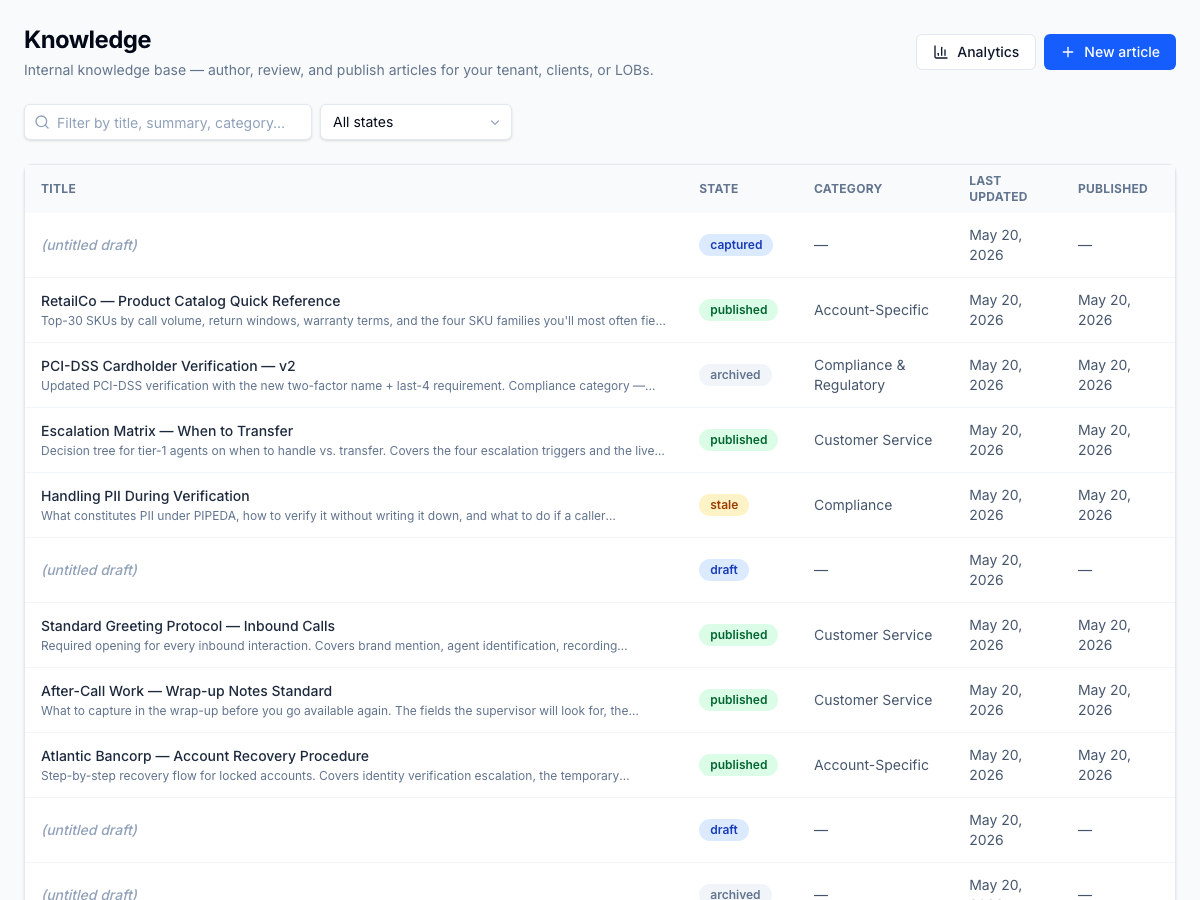Click Atlantic Bancorp row's published badge
The width and height of the screenshot is (1200, 900).
[738, 765]
